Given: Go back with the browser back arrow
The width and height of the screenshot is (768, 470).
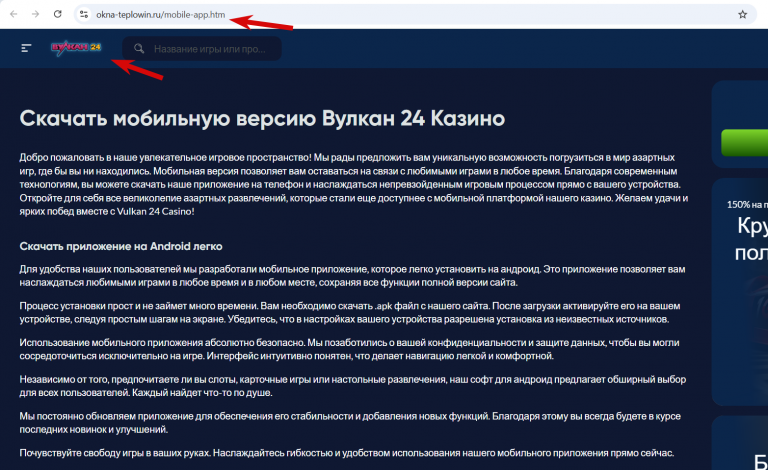Looking at the screenshot, I should pyautogui.click(x=14, y=14).
